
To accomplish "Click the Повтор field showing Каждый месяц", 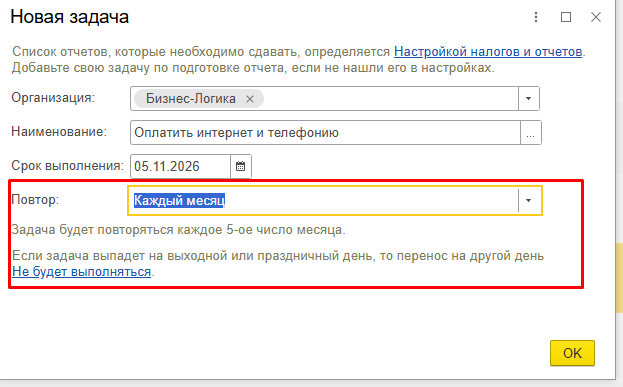I will [323, 200].
